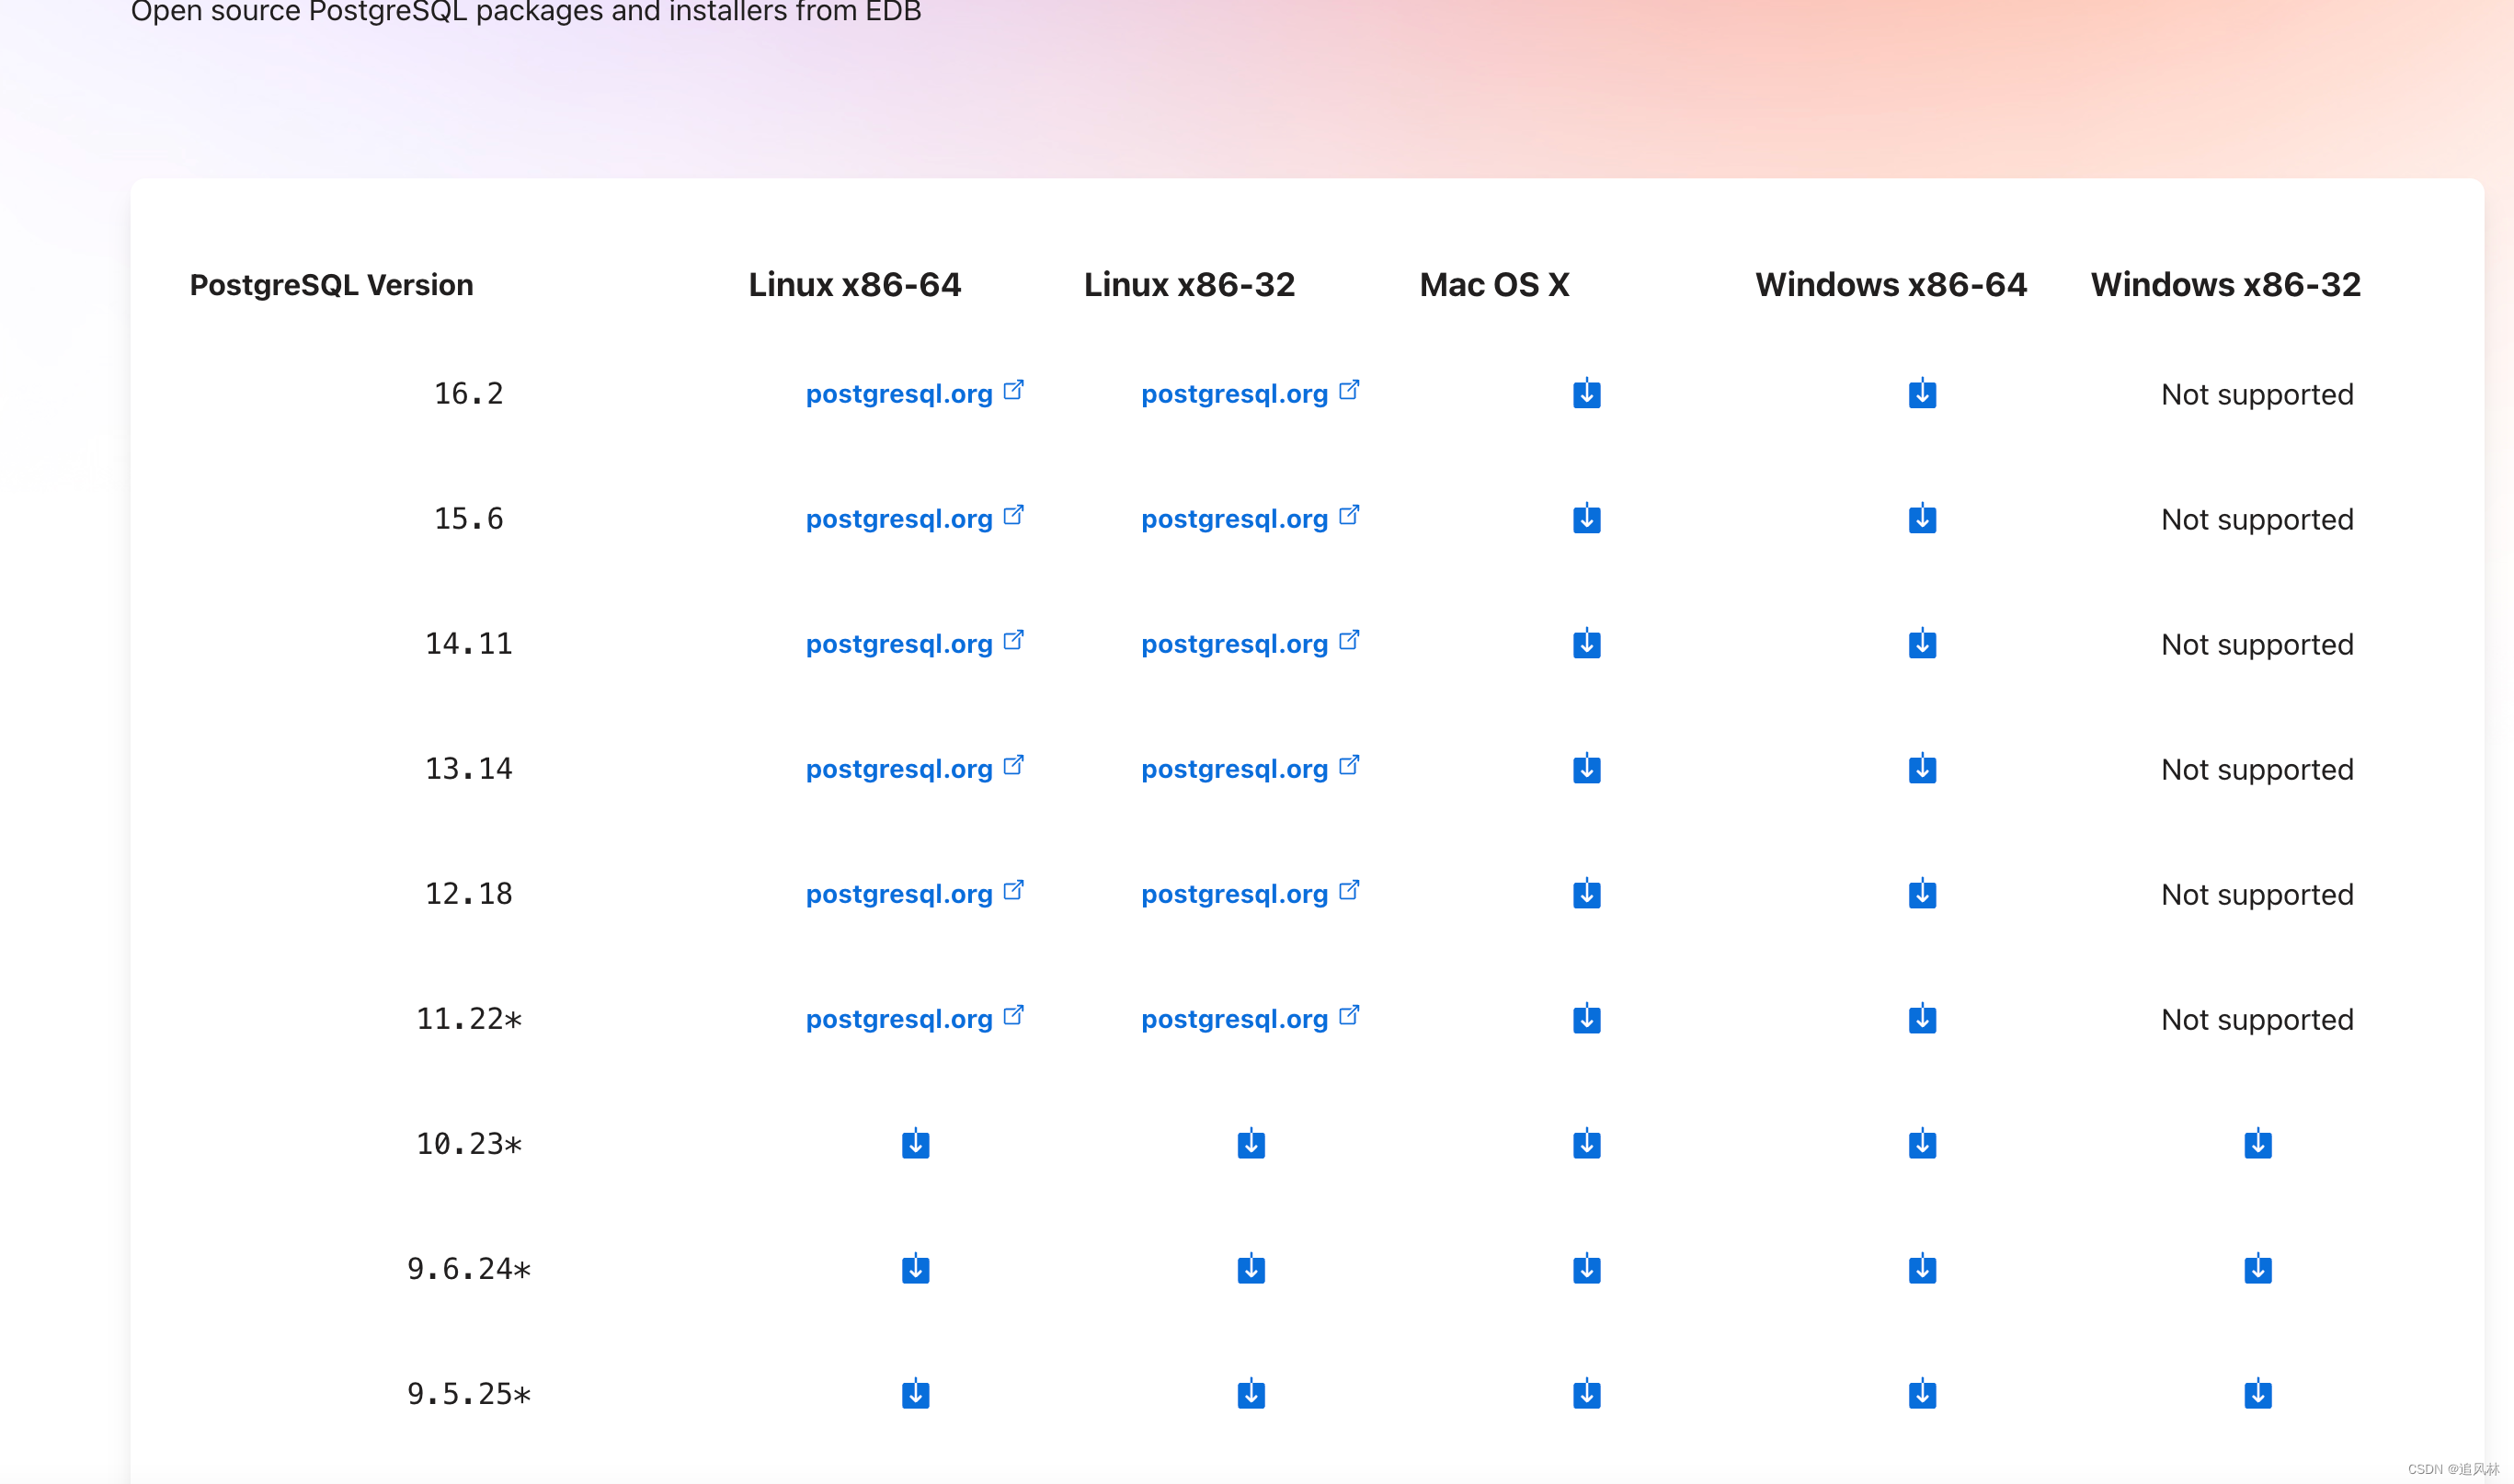2514x1484 pixels.
Task: Open postgresql.org link for 13.14 Linux x86-32
Action: tap(1250, 769)
